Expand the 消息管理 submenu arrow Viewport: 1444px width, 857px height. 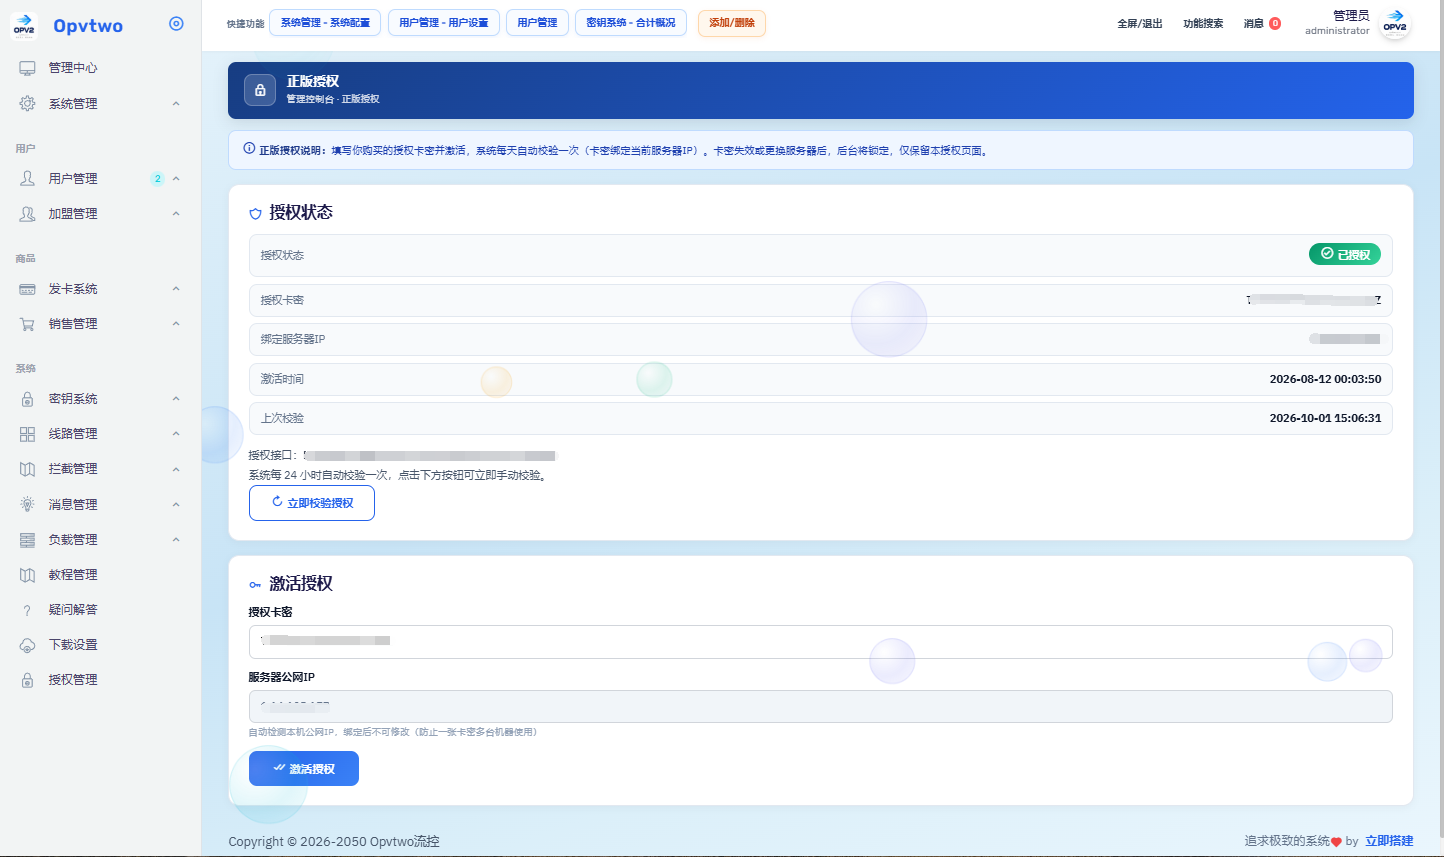pos(176,505)
